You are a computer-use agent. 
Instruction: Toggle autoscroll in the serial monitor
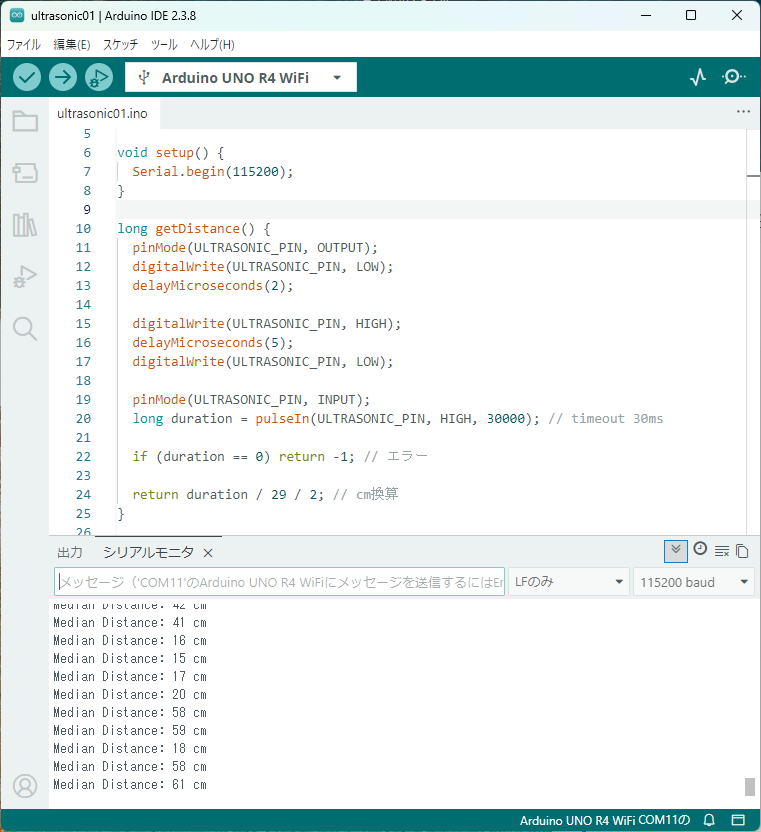pos(676,551)
